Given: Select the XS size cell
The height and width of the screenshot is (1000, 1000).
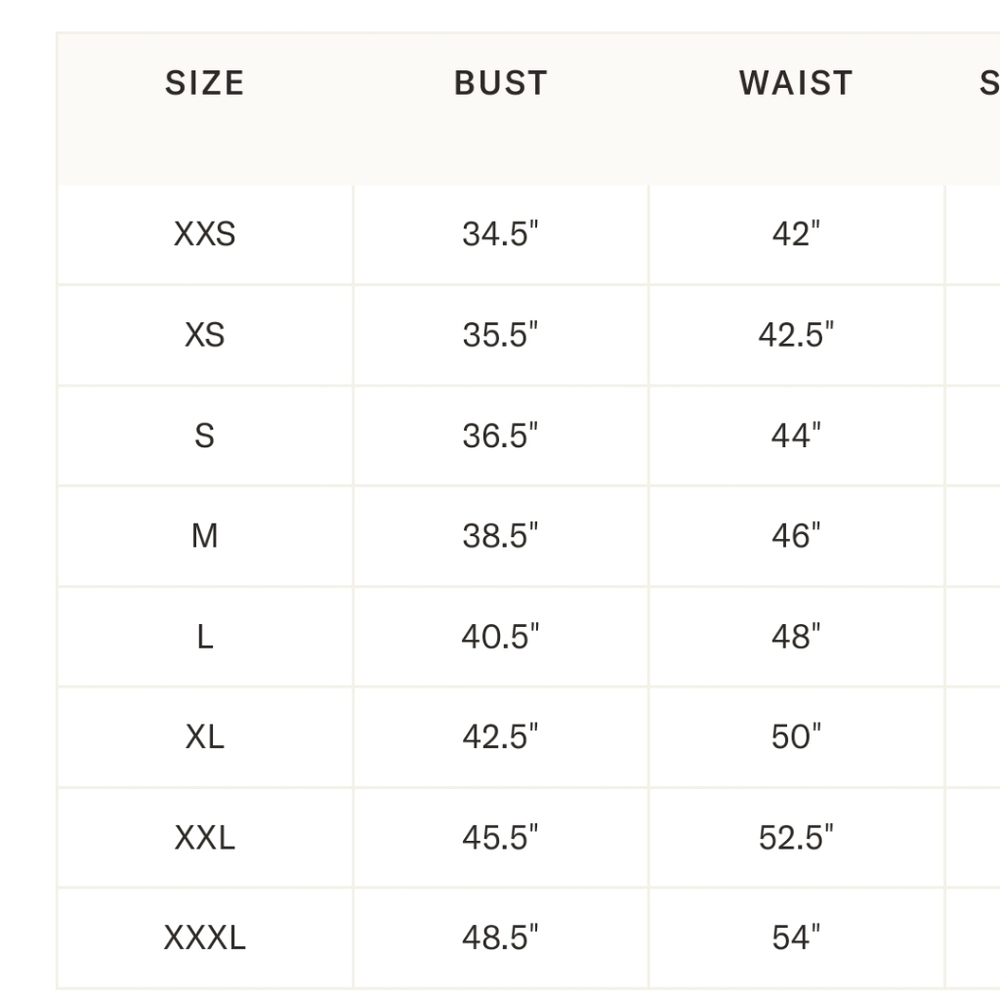Looking at the screenshot, I should [205, 335].
